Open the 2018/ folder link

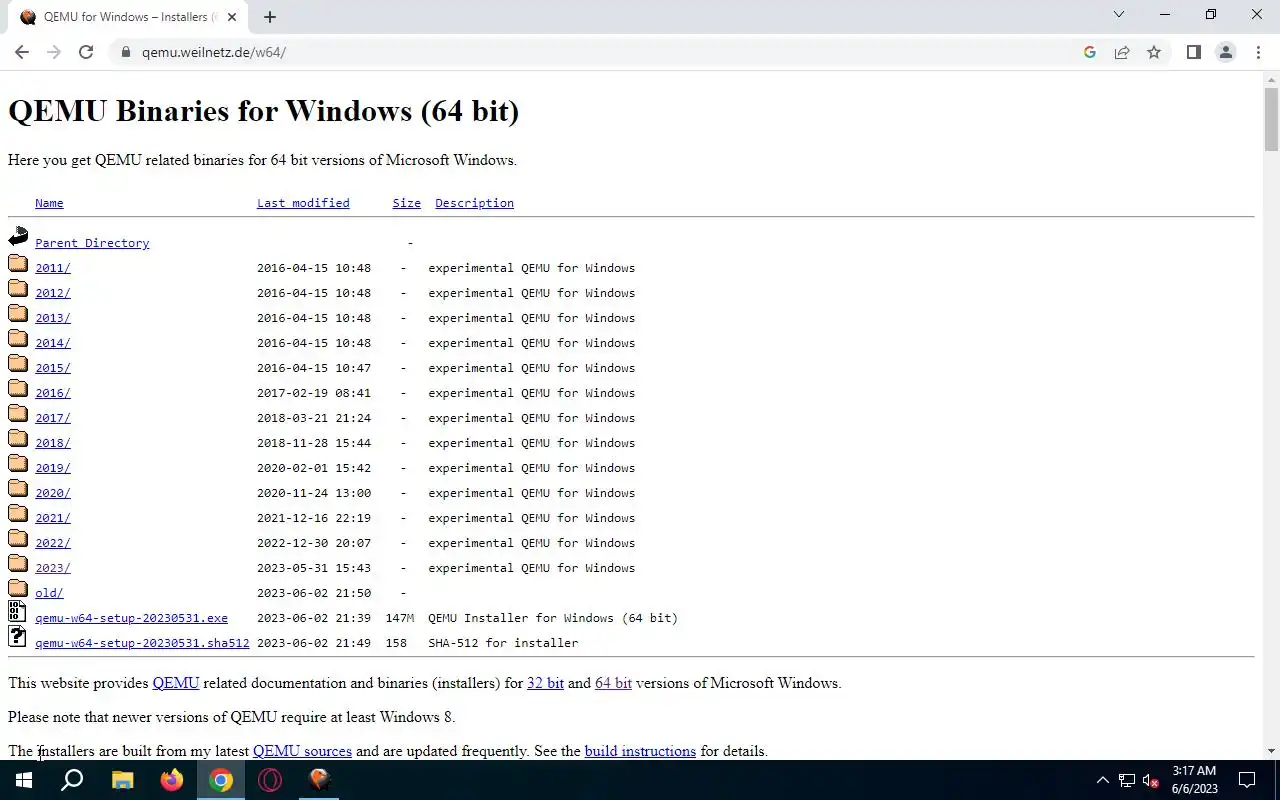(53, 443)
